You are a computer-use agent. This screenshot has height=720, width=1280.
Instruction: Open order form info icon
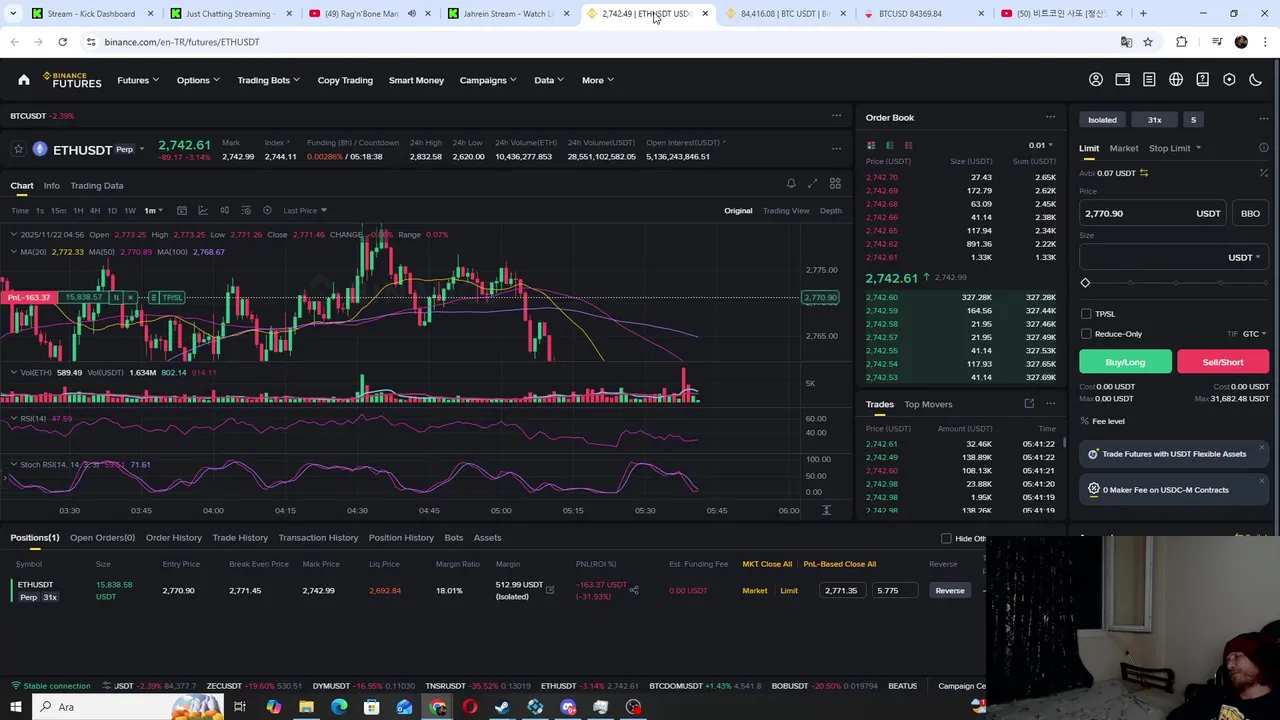(1264, 148)
